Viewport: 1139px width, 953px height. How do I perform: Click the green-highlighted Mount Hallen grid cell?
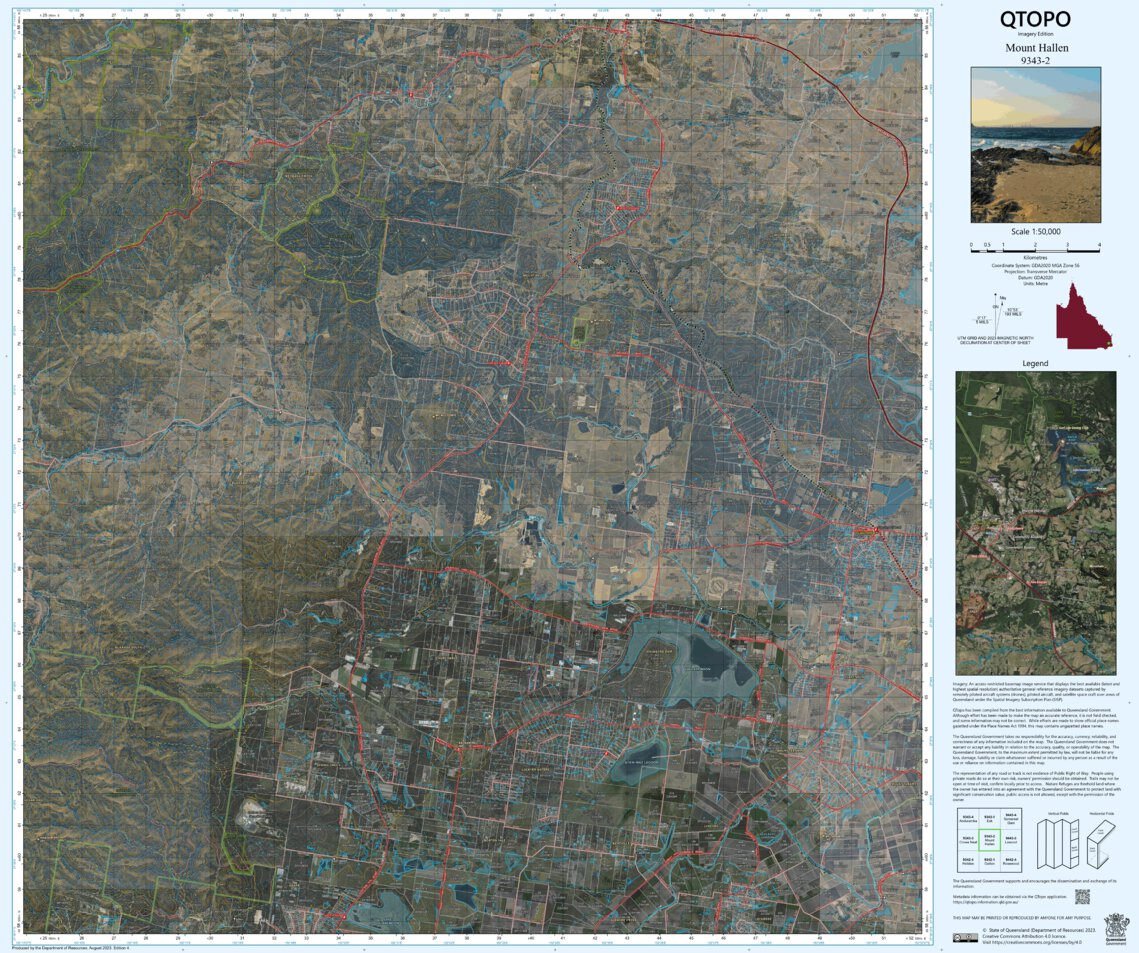tap(990, 840)
